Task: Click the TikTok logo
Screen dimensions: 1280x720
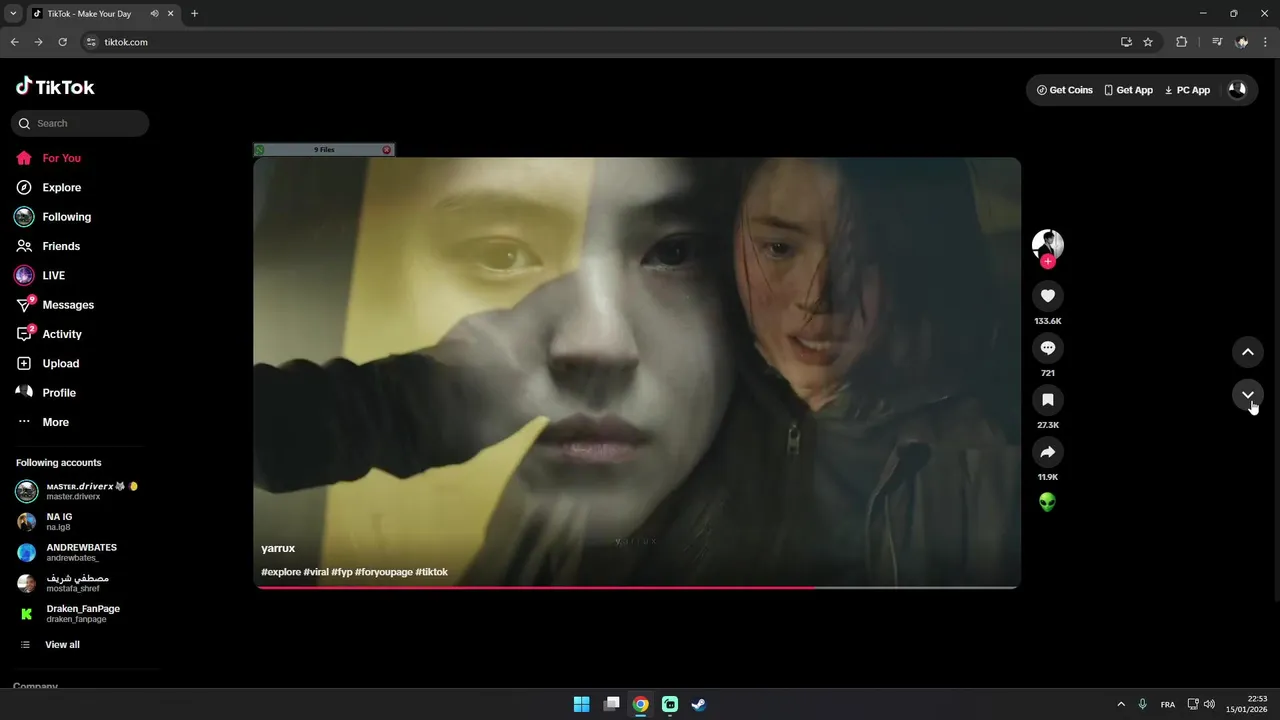Action: [x=55, y=87]
